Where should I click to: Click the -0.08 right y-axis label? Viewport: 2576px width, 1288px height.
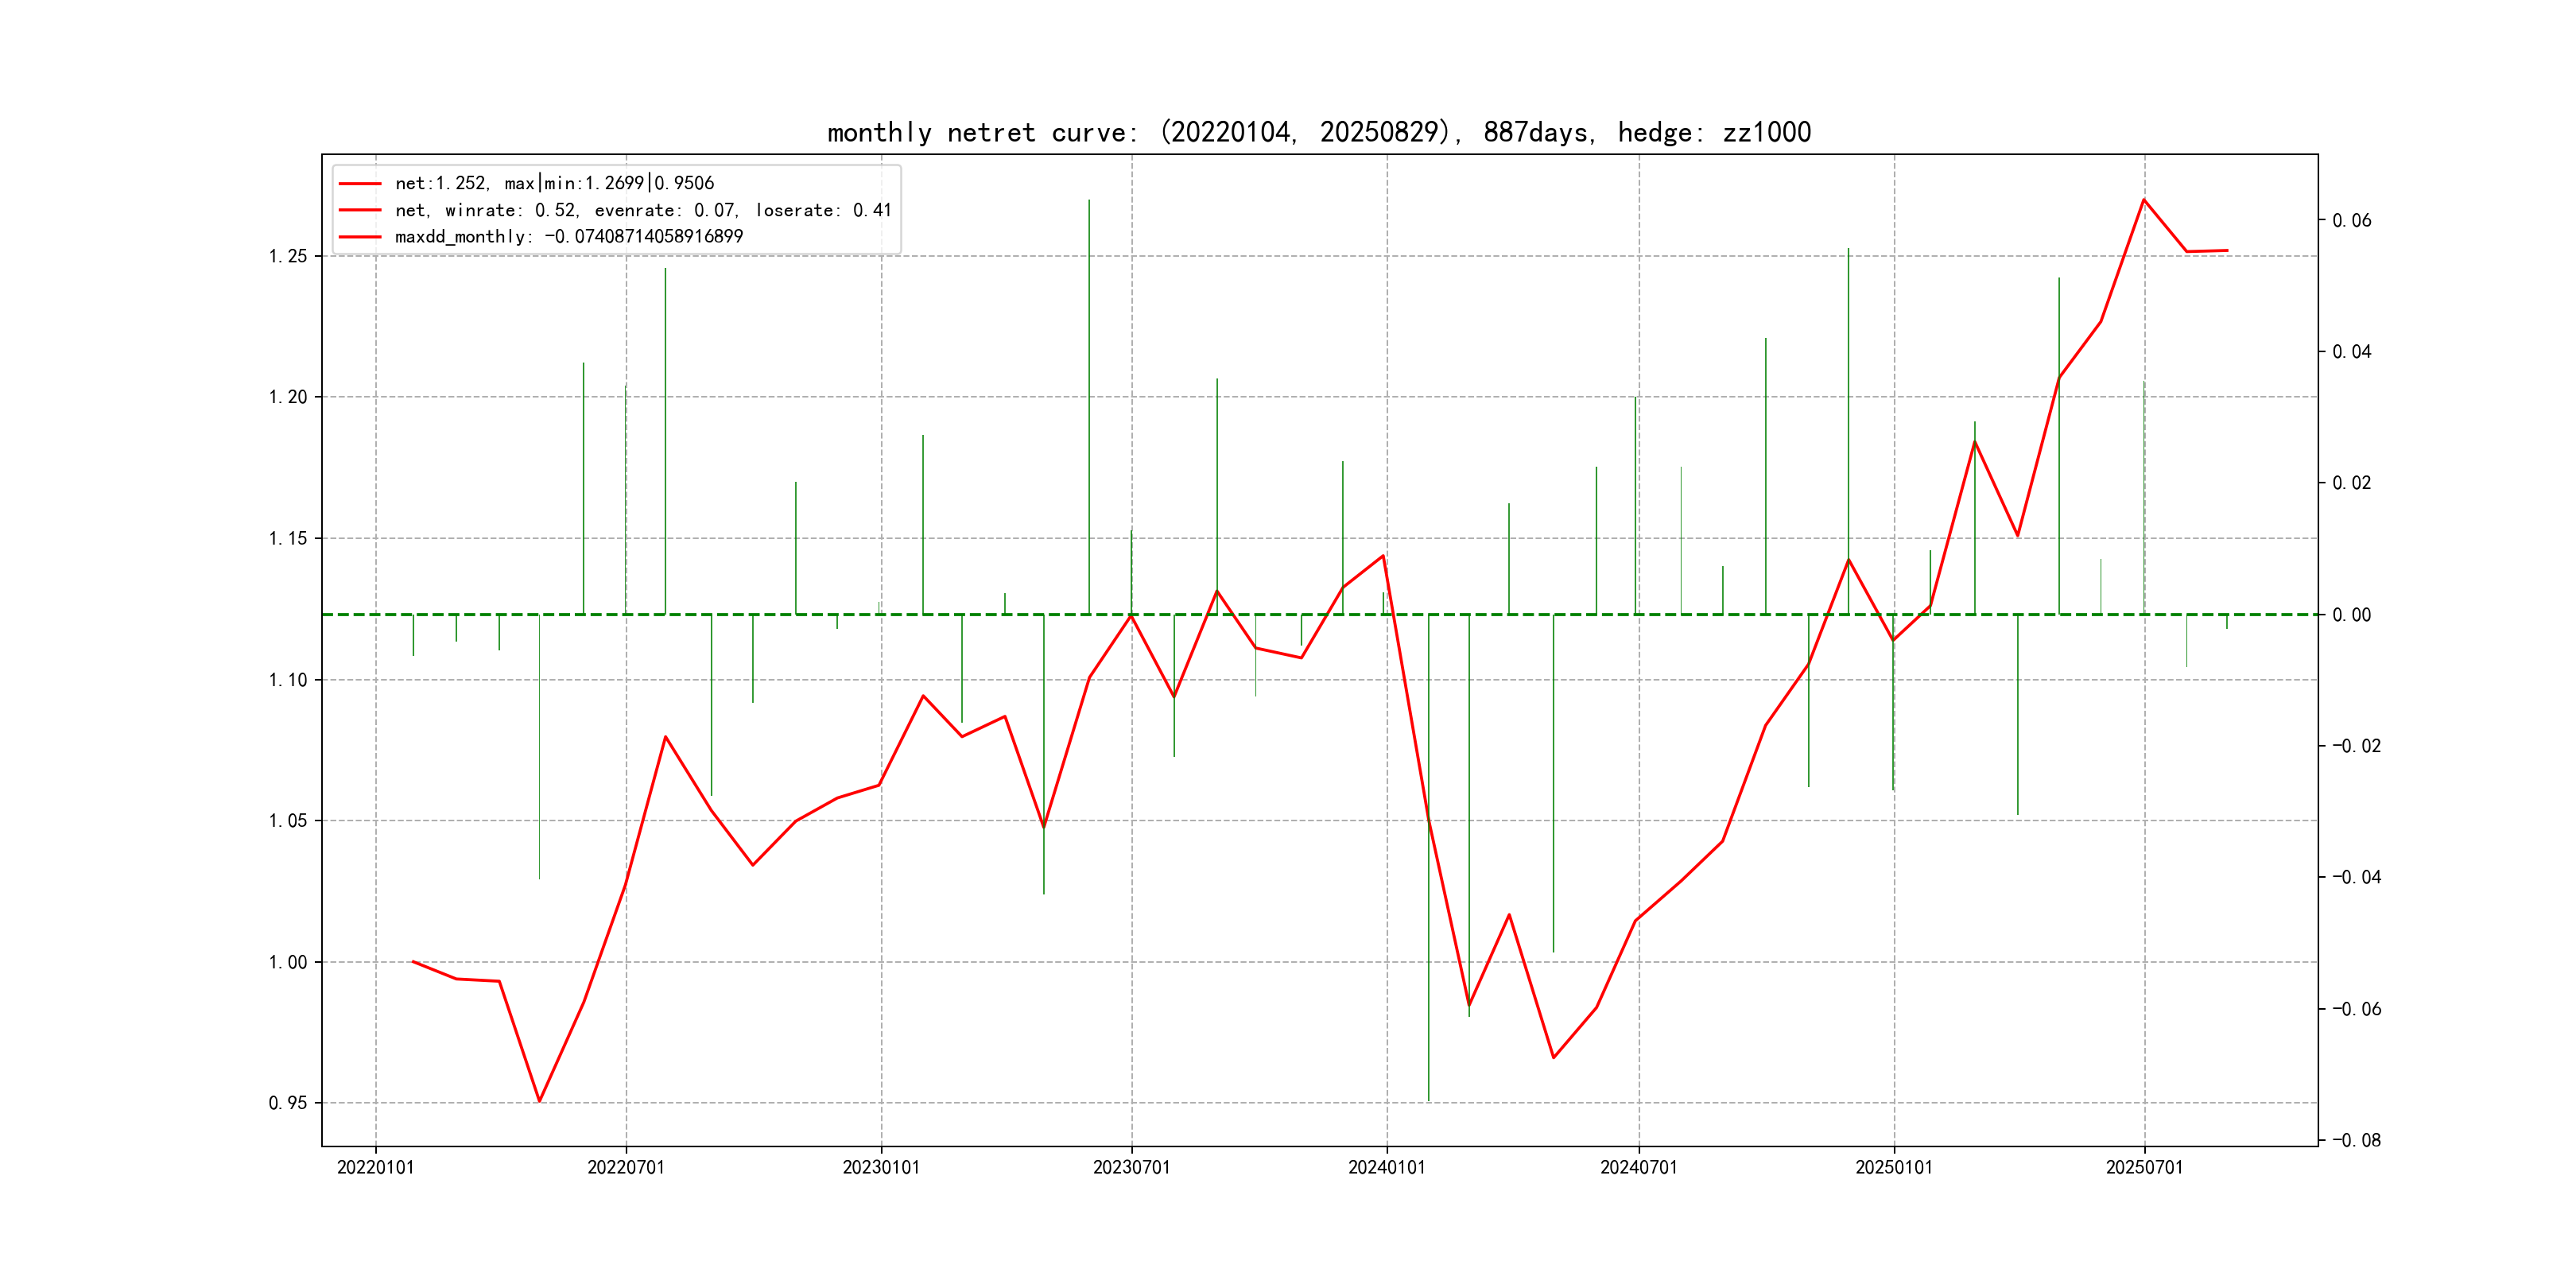coord(2356,1141)
